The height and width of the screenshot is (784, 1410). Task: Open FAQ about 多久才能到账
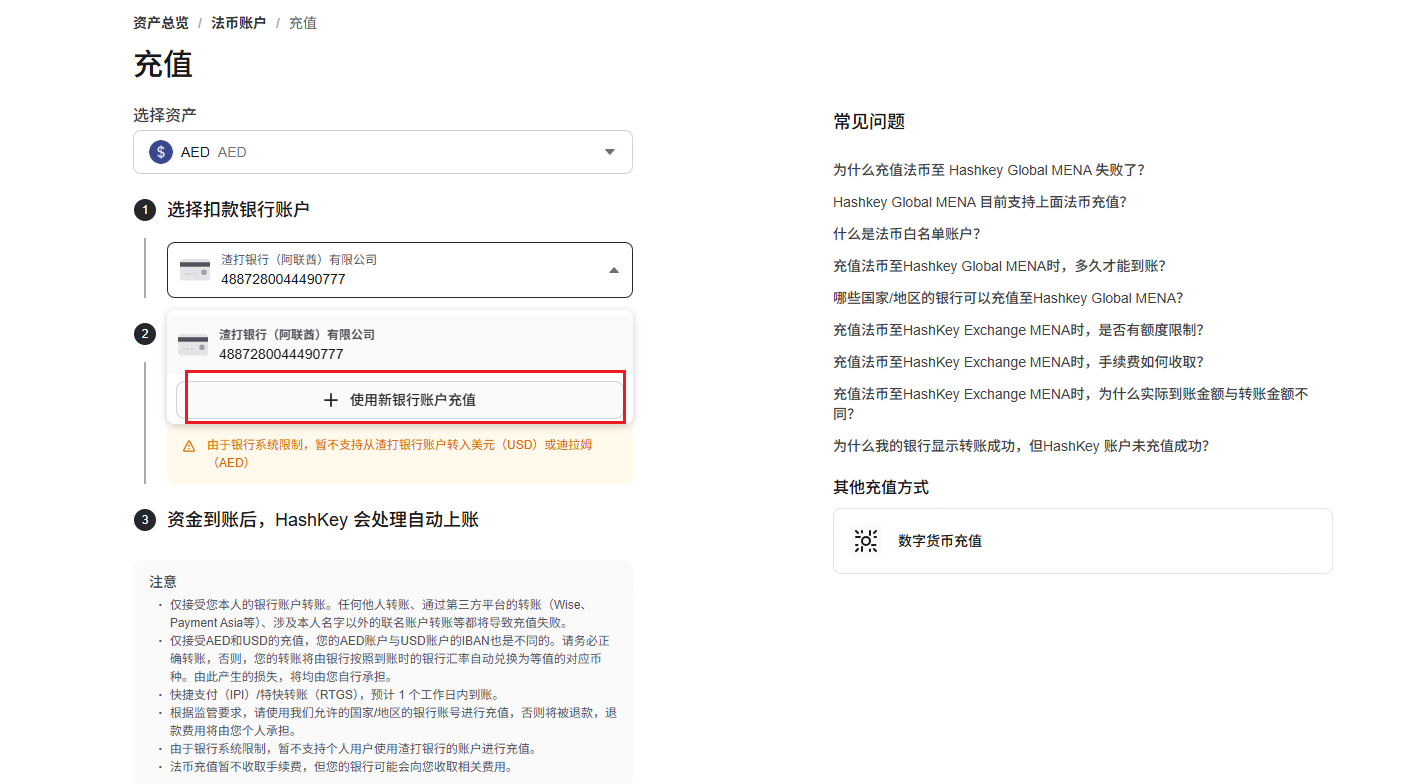(998, 266)
